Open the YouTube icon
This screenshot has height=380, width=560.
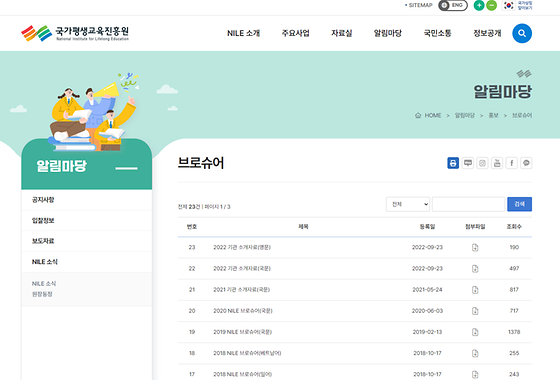497,163
